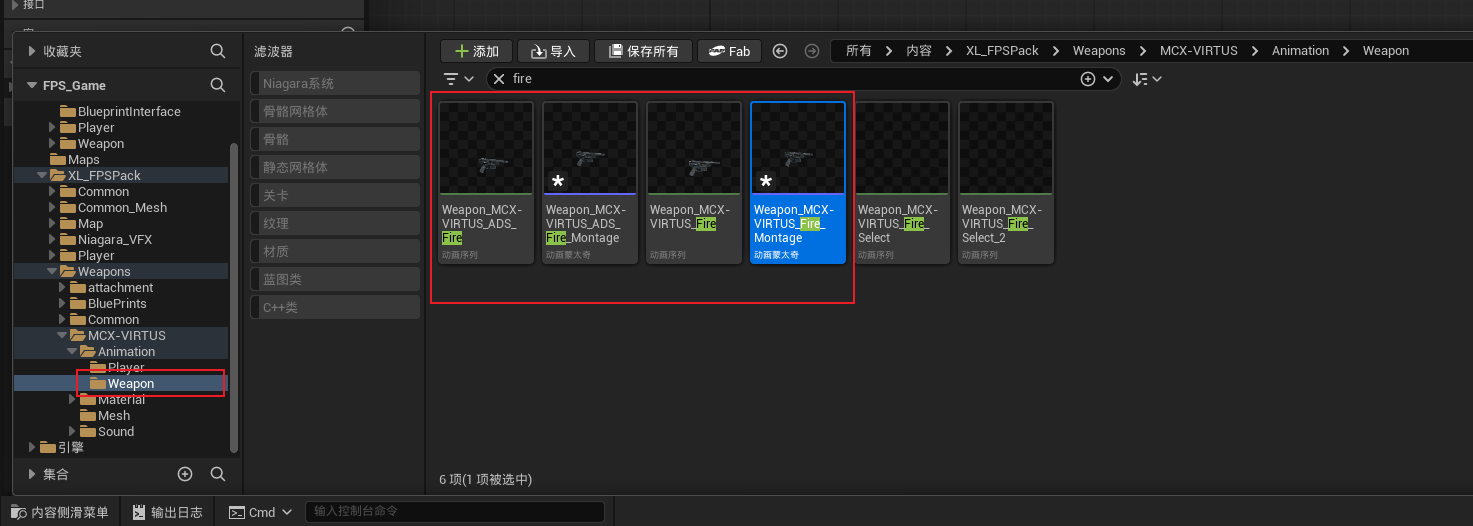Click Animation in the breadcrumb path
This screenshot has height=526, width=1473.
pos(1300,51)
